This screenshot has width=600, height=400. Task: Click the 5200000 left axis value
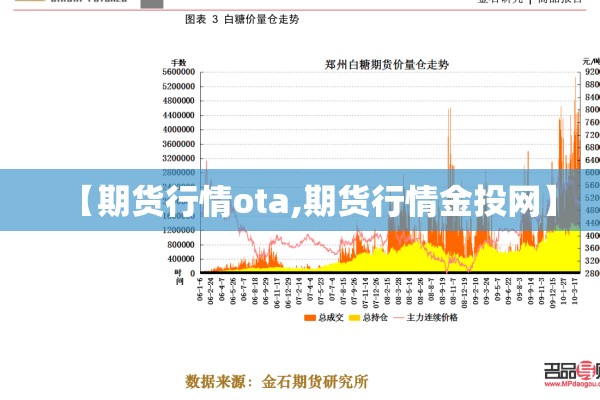[x=178, y=87]
